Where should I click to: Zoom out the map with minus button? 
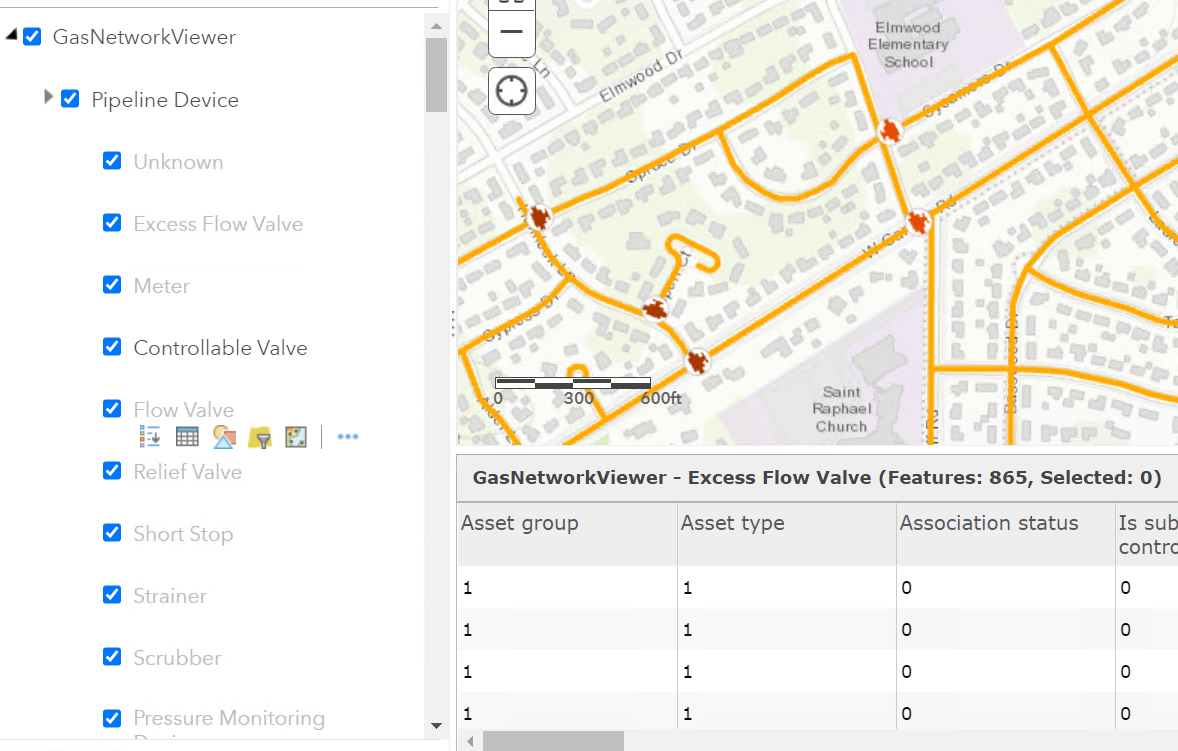(511, 32)
